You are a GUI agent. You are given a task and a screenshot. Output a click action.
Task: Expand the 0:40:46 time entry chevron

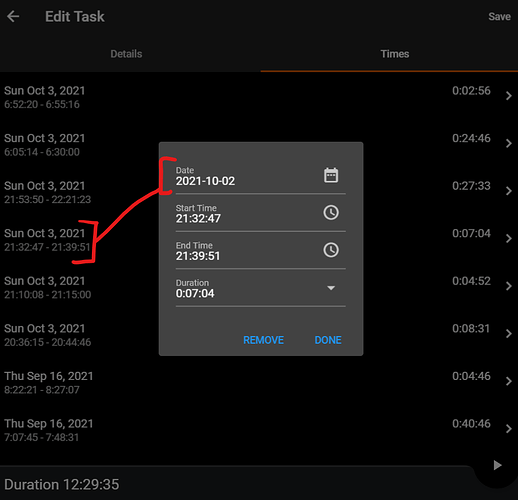pyautogui.click(x=509, y=429)
